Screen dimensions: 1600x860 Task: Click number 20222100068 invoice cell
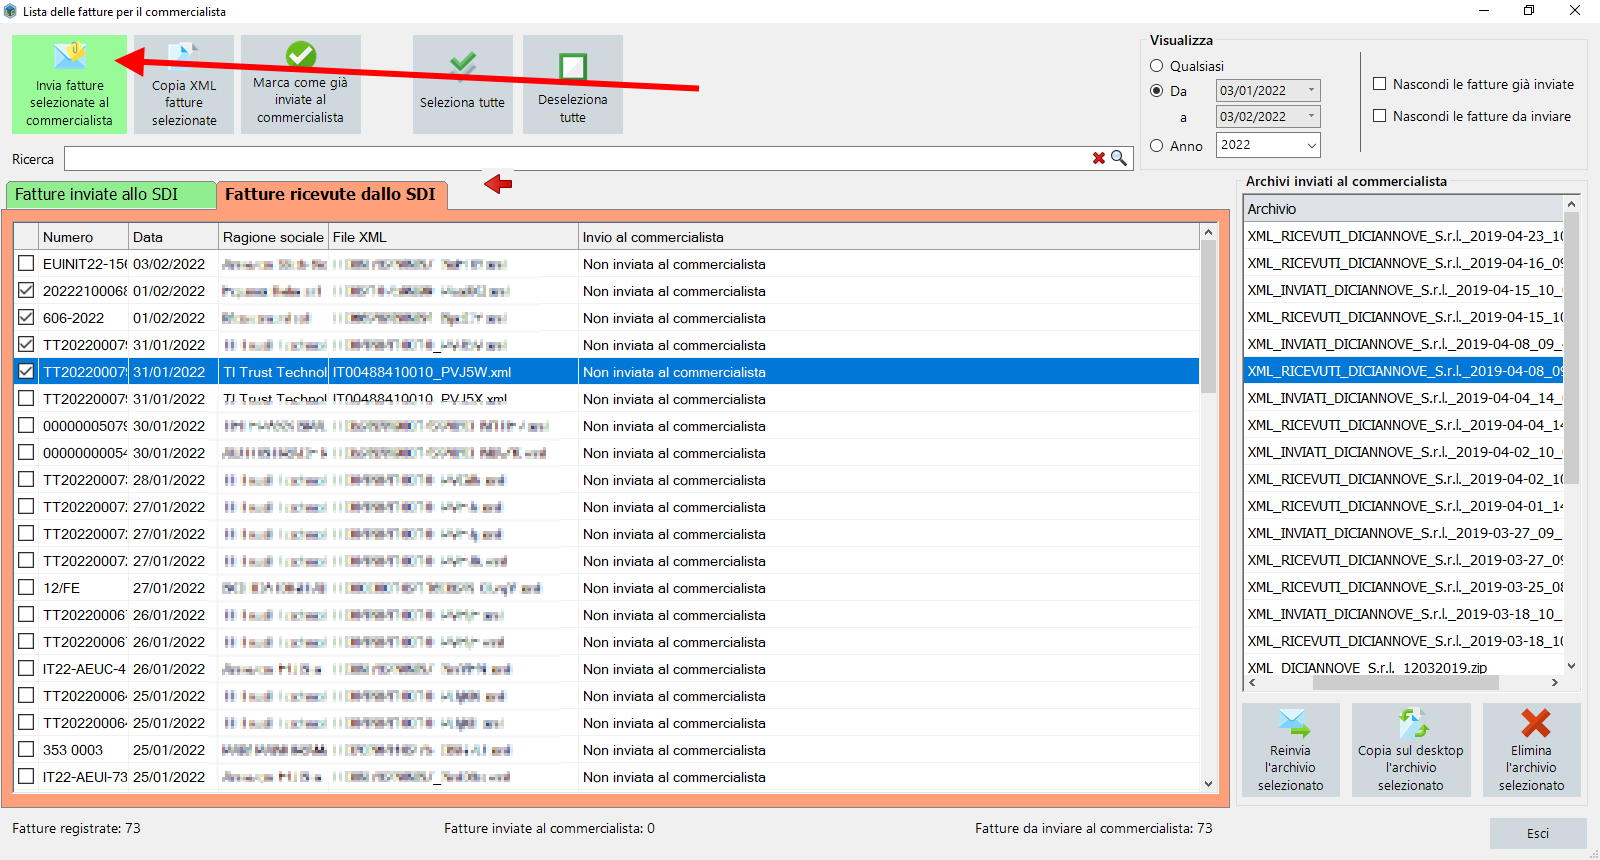pos(84,291)
